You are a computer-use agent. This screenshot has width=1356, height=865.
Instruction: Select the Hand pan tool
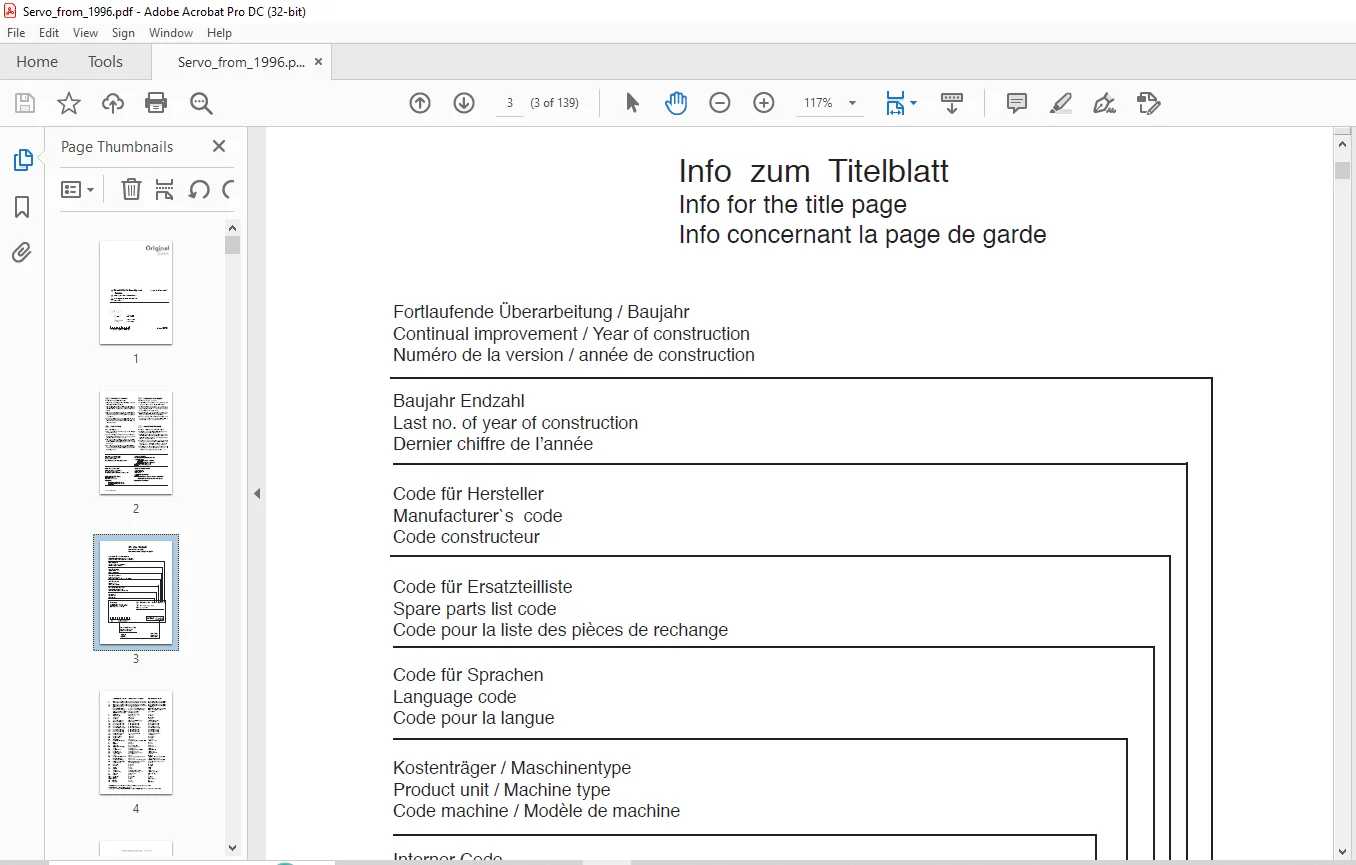coord(676,103)
